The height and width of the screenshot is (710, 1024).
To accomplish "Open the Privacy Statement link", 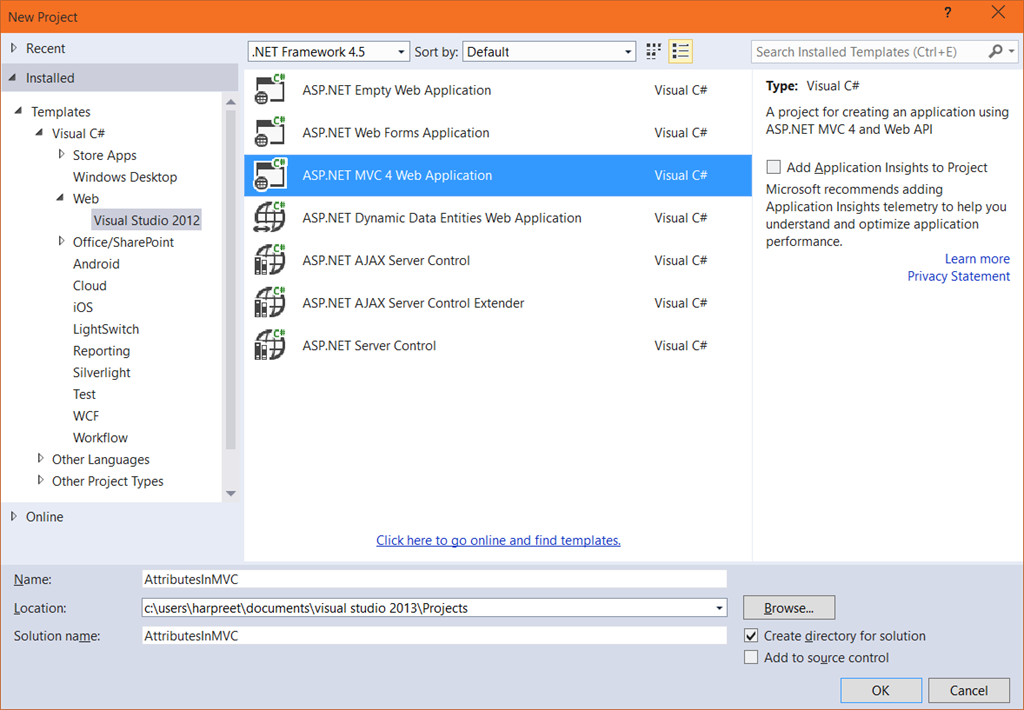I will [x=958, y=276].
